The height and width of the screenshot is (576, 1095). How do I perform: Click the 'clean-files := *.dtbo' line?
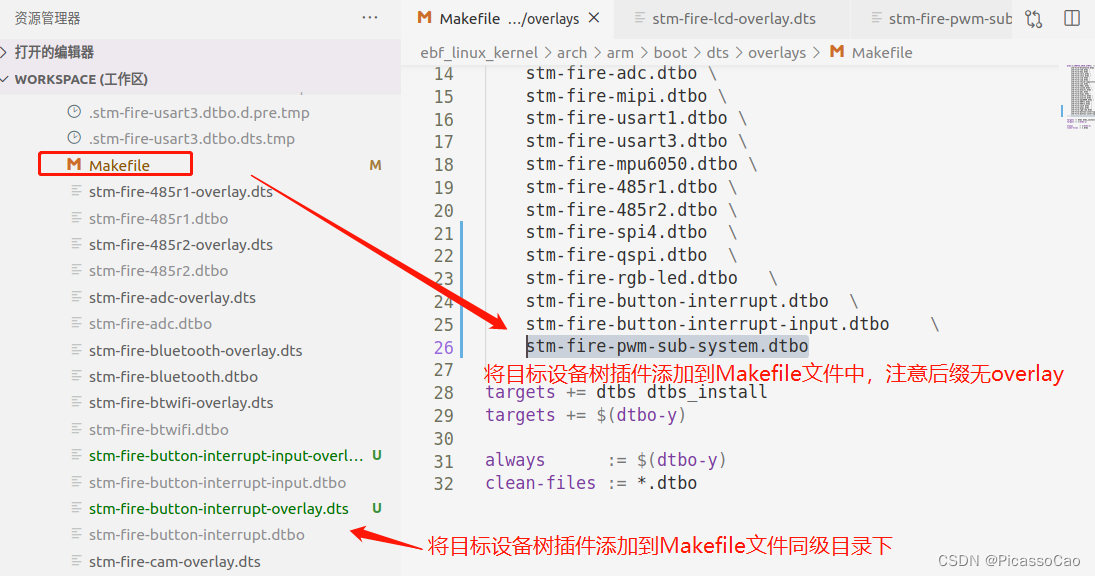click(x=591, y=483)
